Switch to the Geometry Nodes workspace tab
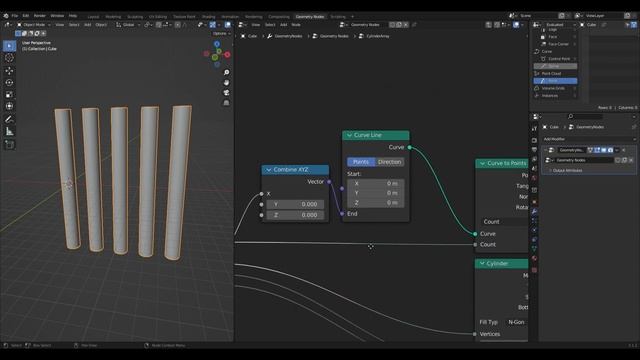Viewport: 640px width, 360px height. pyautogui.click(x=310, y=17)
